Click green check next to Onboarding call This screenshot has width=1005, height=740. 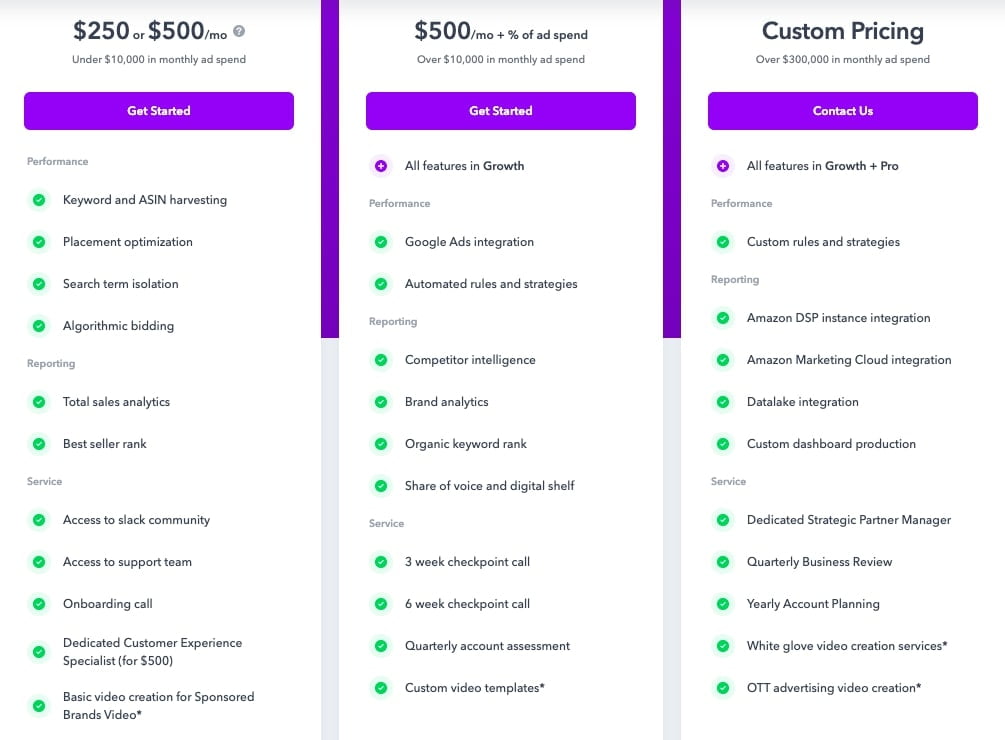(x=39, y=604)
